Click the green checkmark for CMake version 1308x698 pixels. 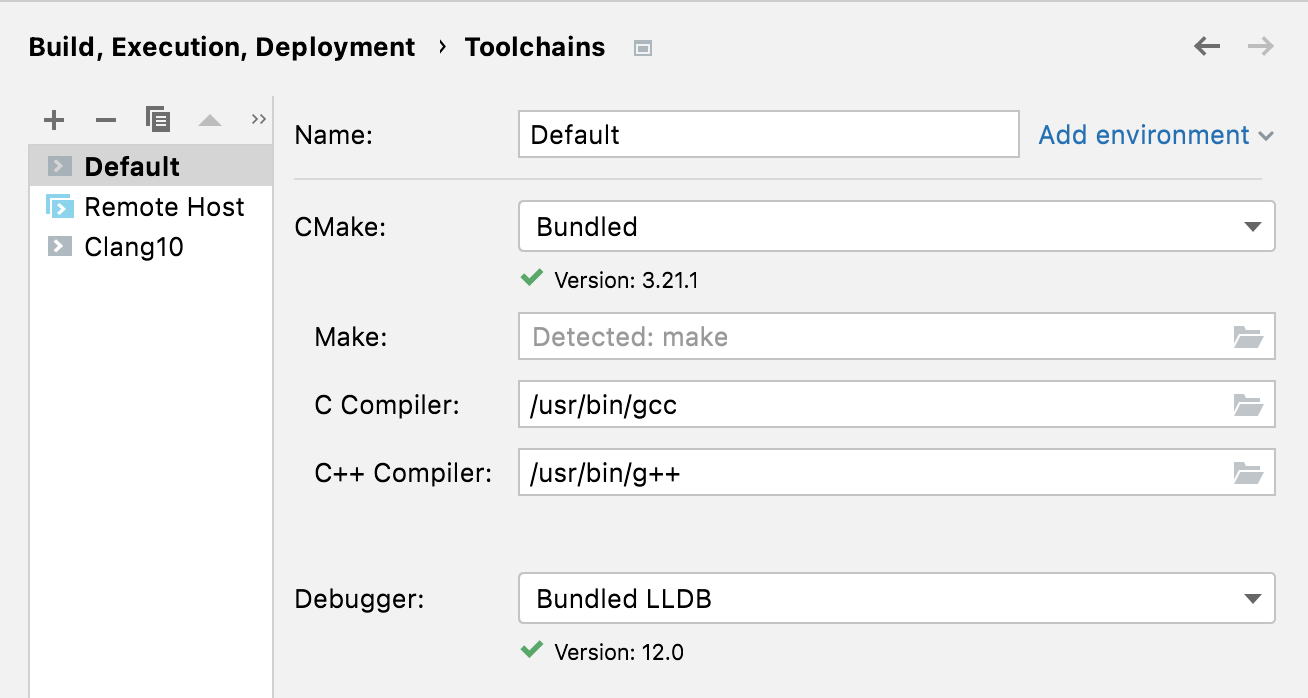(531, 279)
